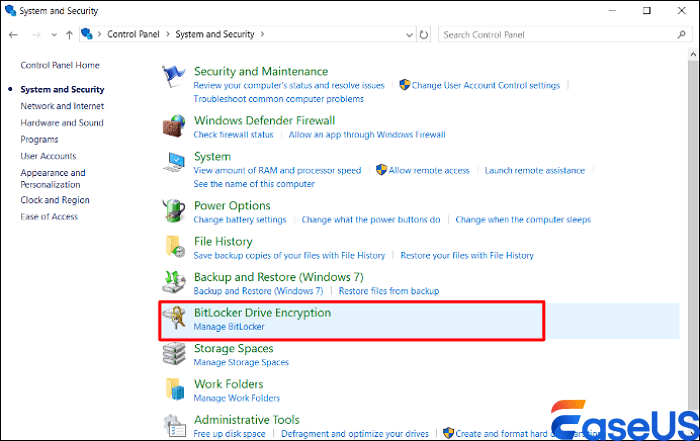
Task: Click Check firewall status
Action: [233, 134]
